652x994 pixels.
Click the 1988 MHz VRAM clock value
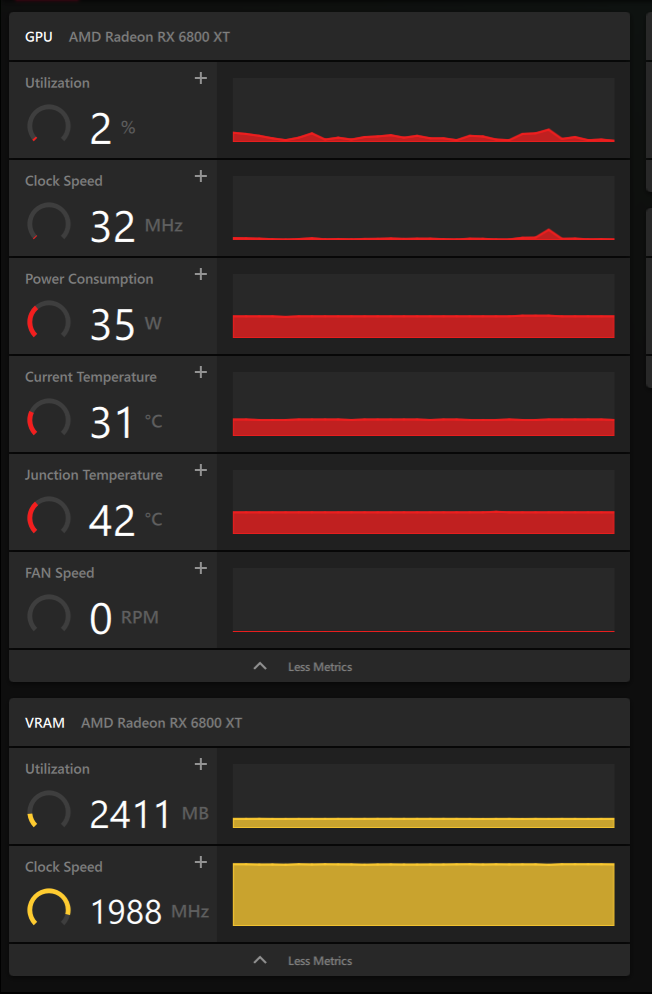point(150,912)
